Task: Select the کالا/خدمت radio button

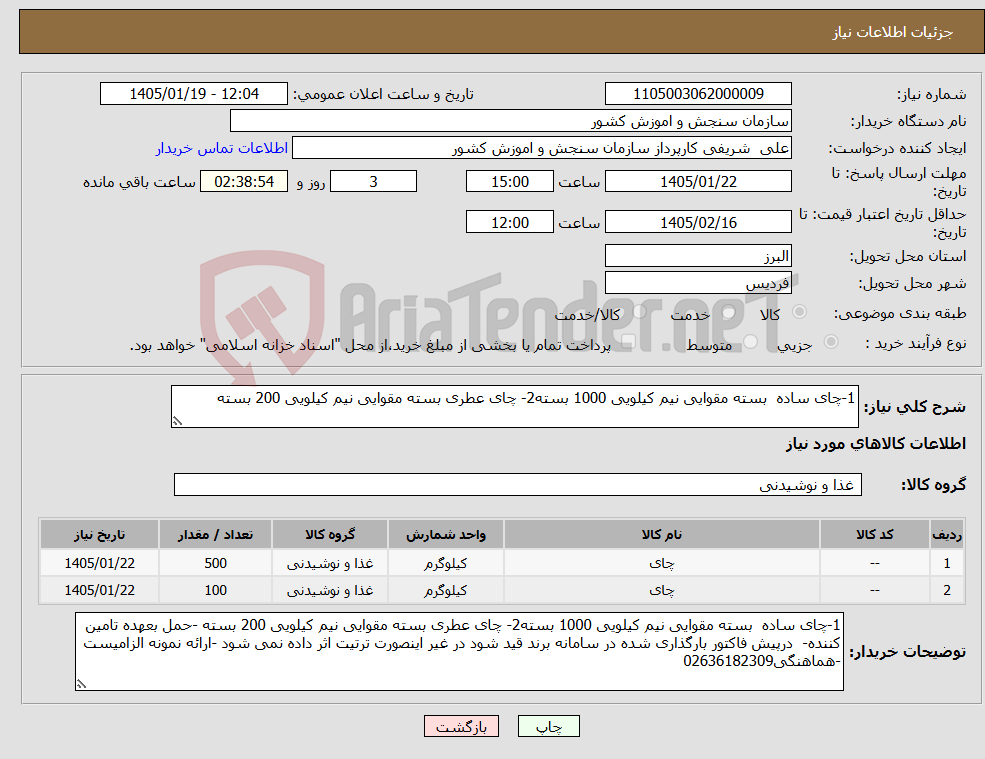Action: (640, 312)
